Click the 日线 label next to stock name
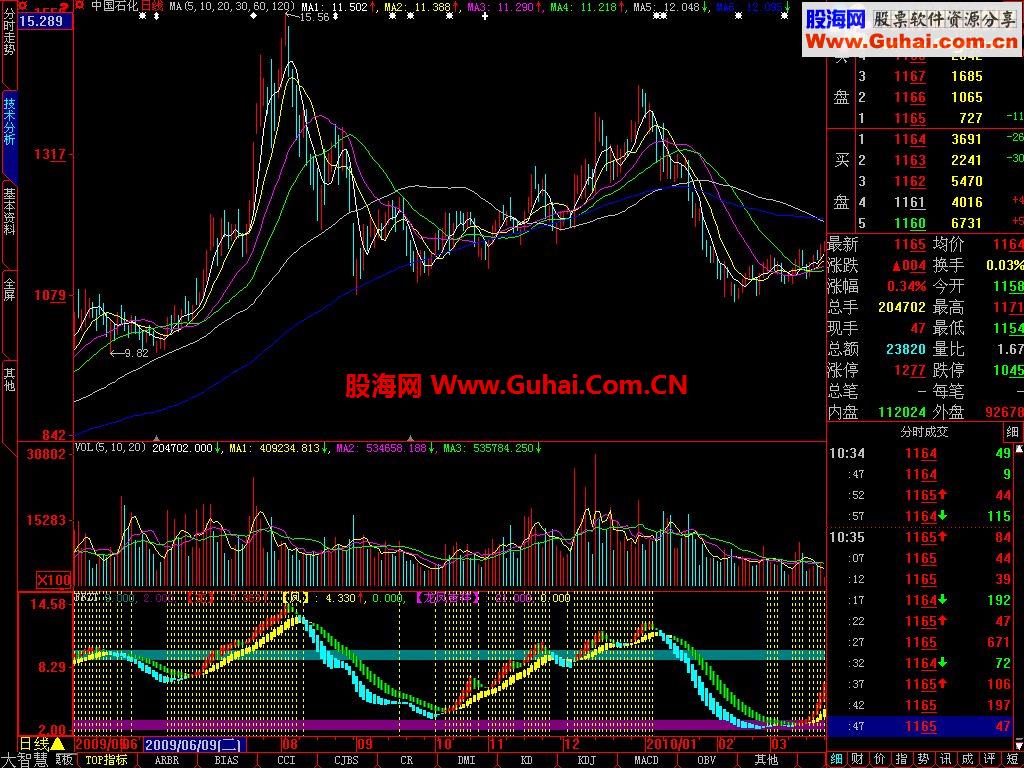The image size is (1024, 768). pos(153,6)
